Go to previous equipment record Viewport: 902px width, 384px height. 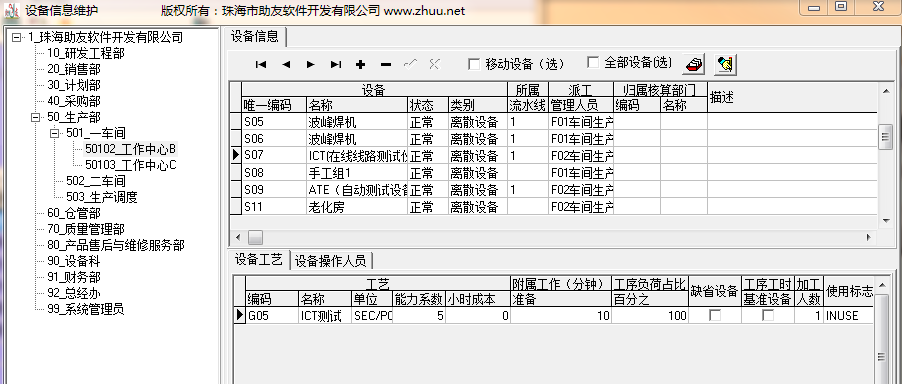point(286,64)
